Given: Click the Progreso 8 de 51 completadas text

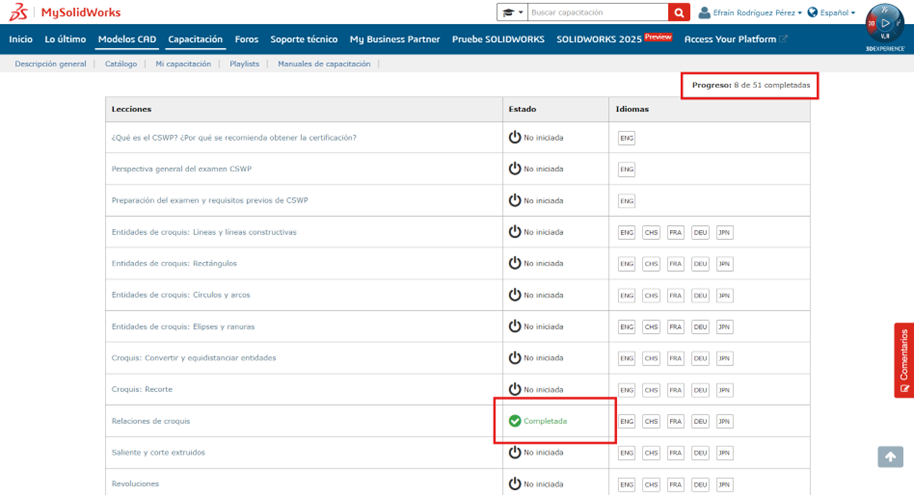Looking at the screenshot, I should click(751, 85).
